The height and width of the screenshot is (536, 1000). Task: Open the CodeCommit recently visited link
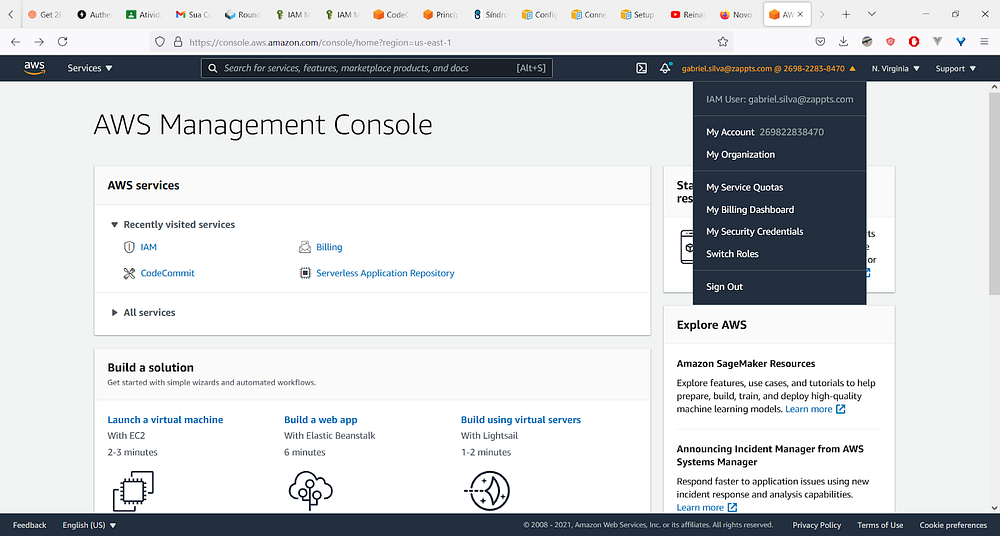coord(167,273)
